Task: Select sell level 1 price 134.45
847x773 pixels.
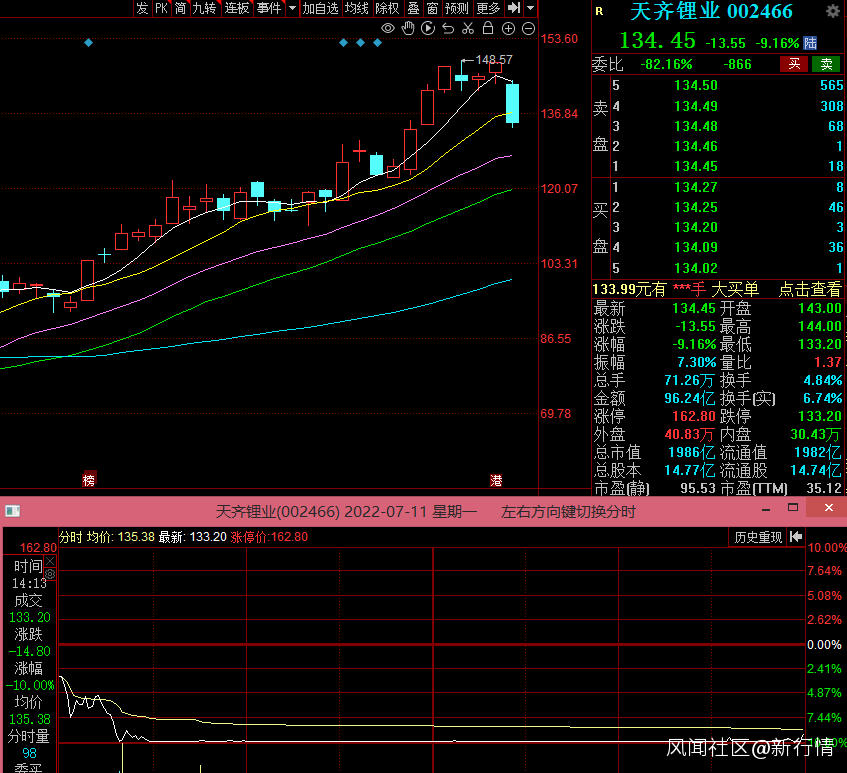Action: point(696,166)
